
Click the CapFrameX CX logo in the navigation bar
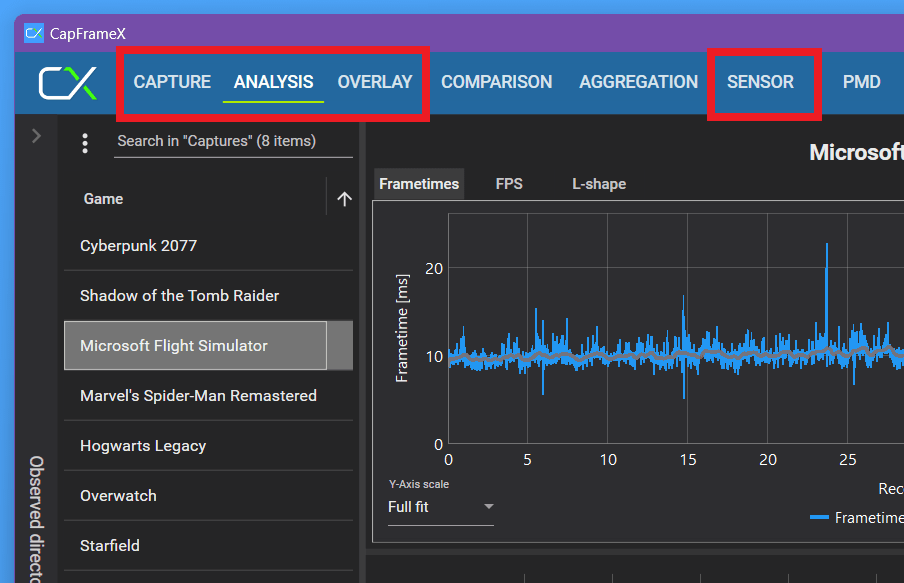(67, 83)
